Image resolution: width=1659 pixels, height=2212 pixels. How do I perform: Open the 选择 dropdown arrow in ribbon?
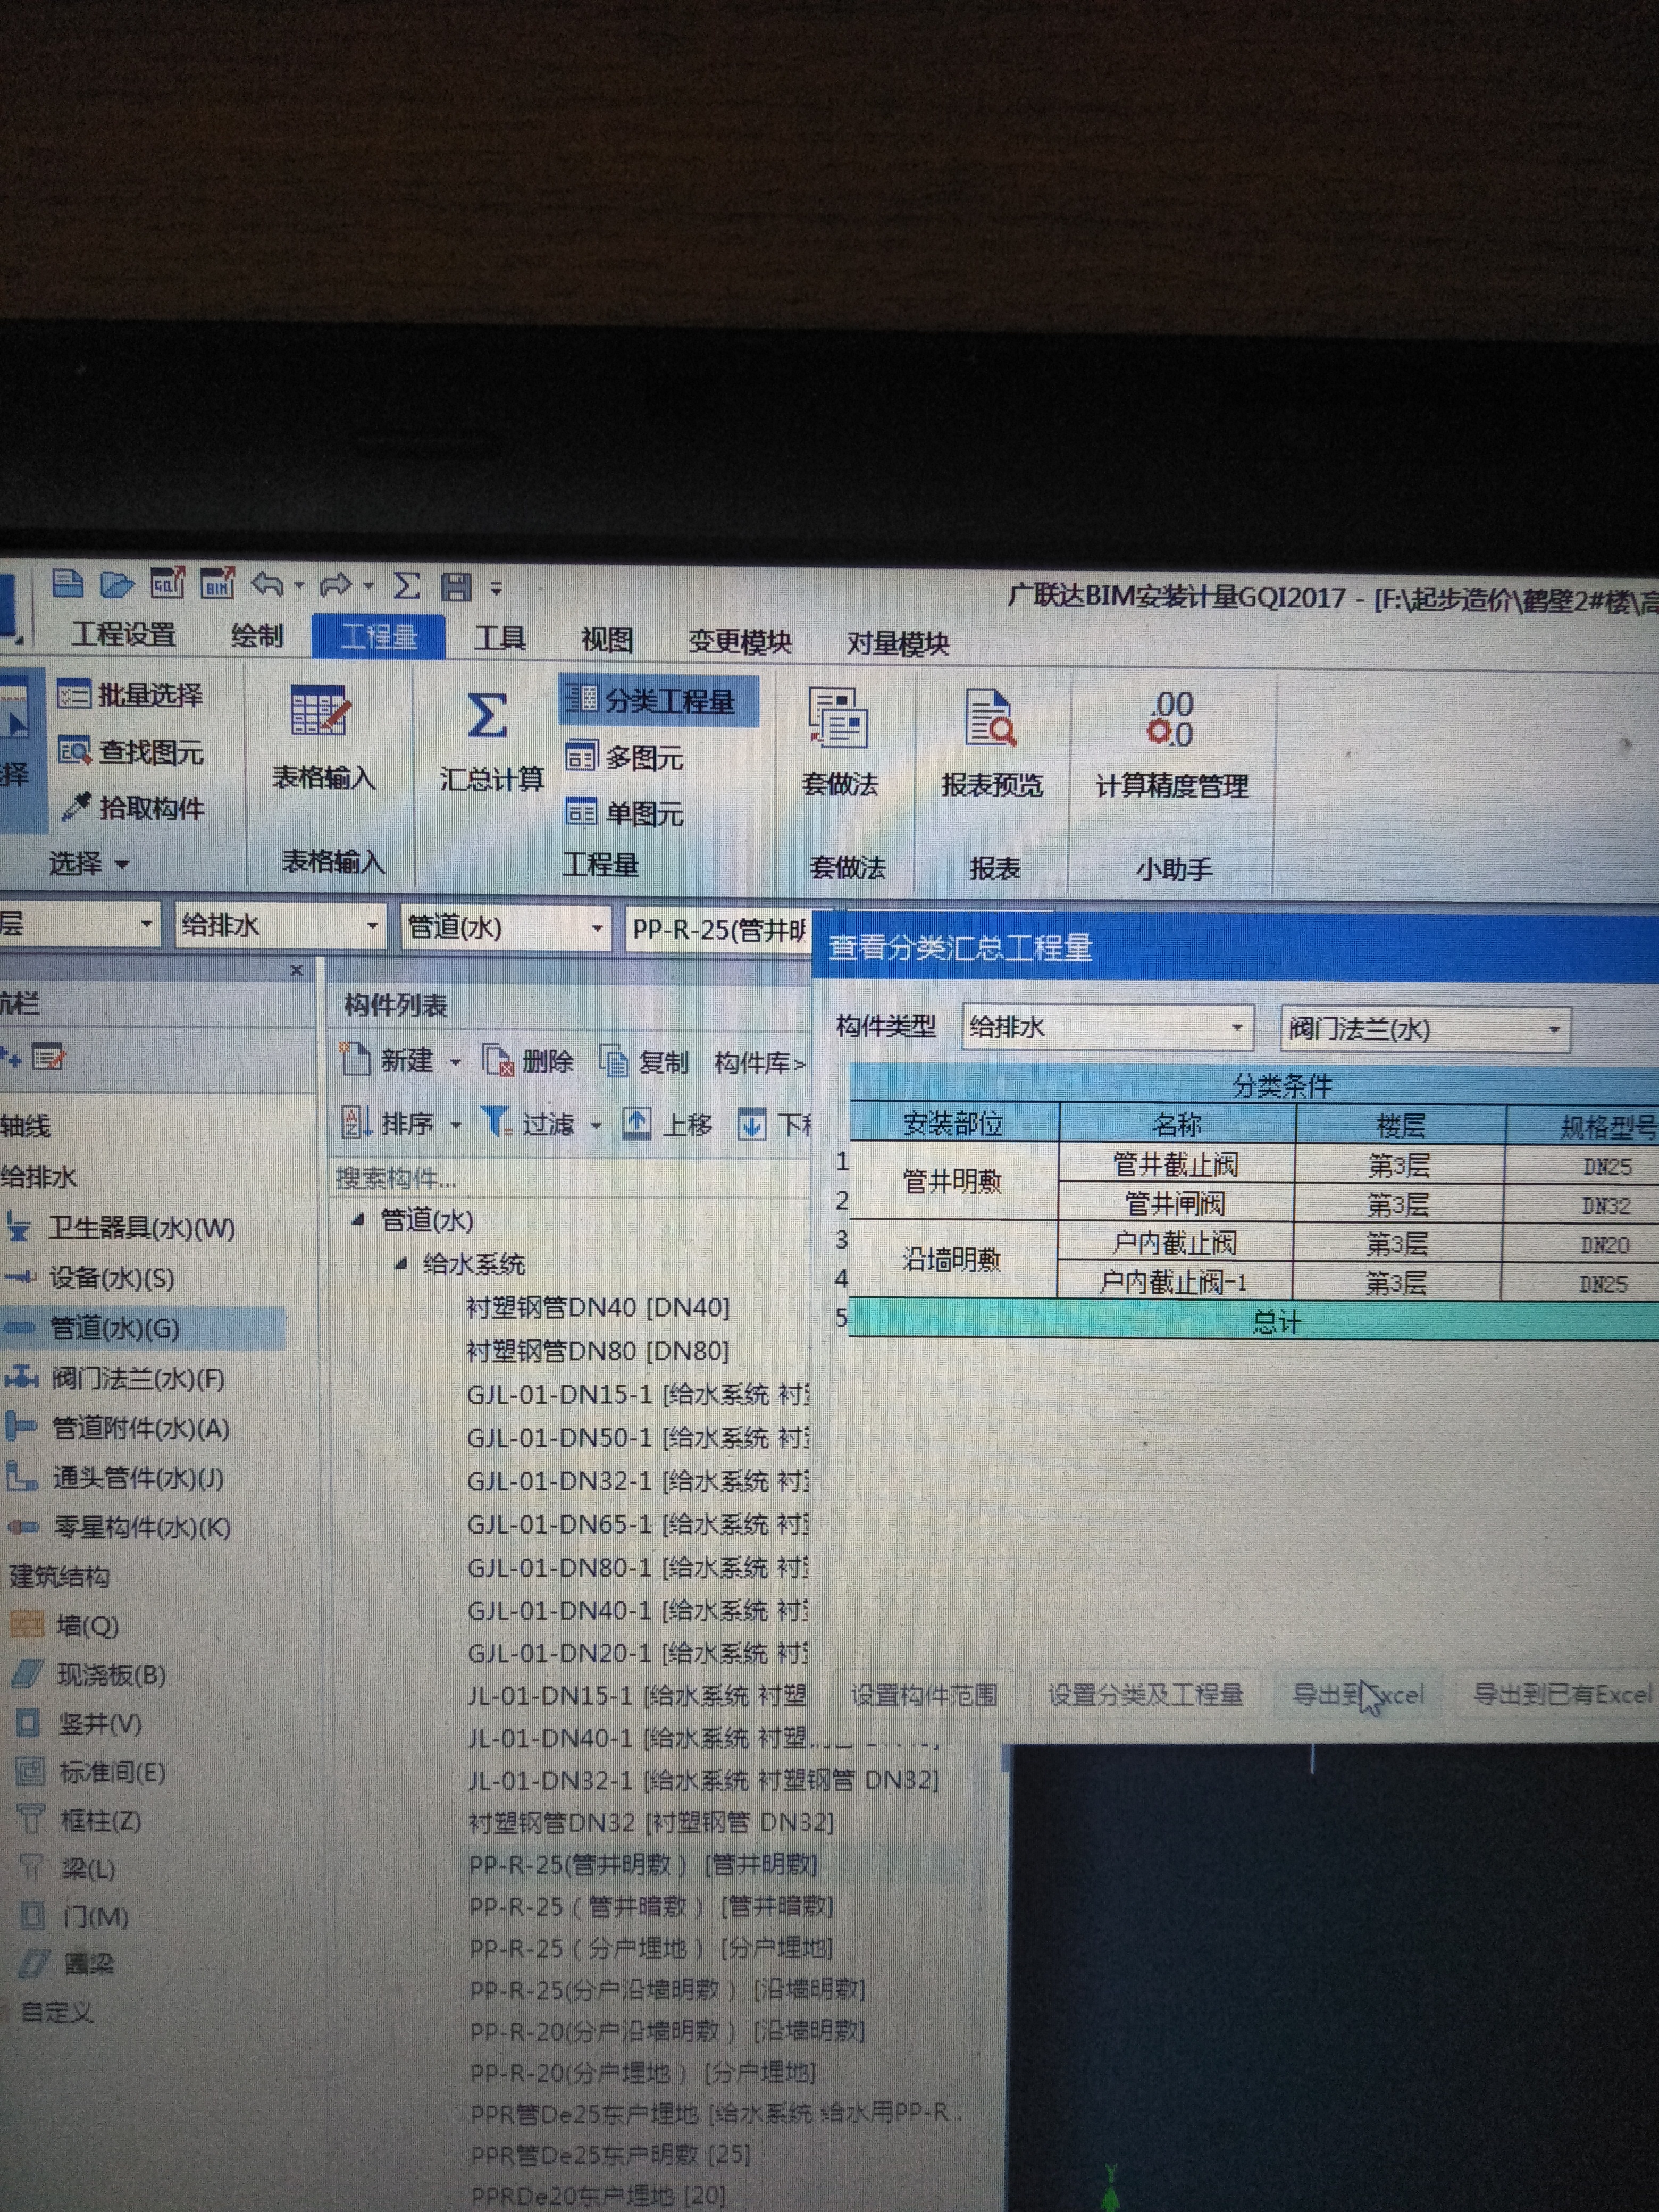click(122, 863)
